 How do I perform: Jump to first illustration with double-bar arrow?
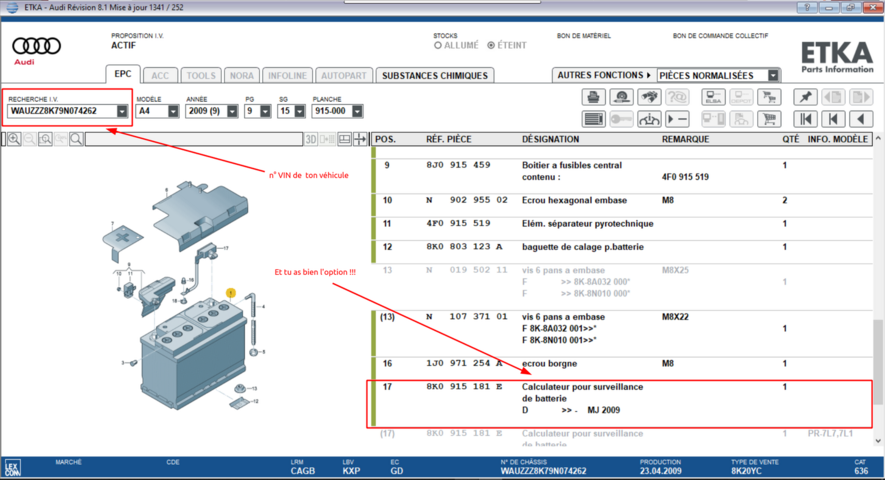click(805, 119)
